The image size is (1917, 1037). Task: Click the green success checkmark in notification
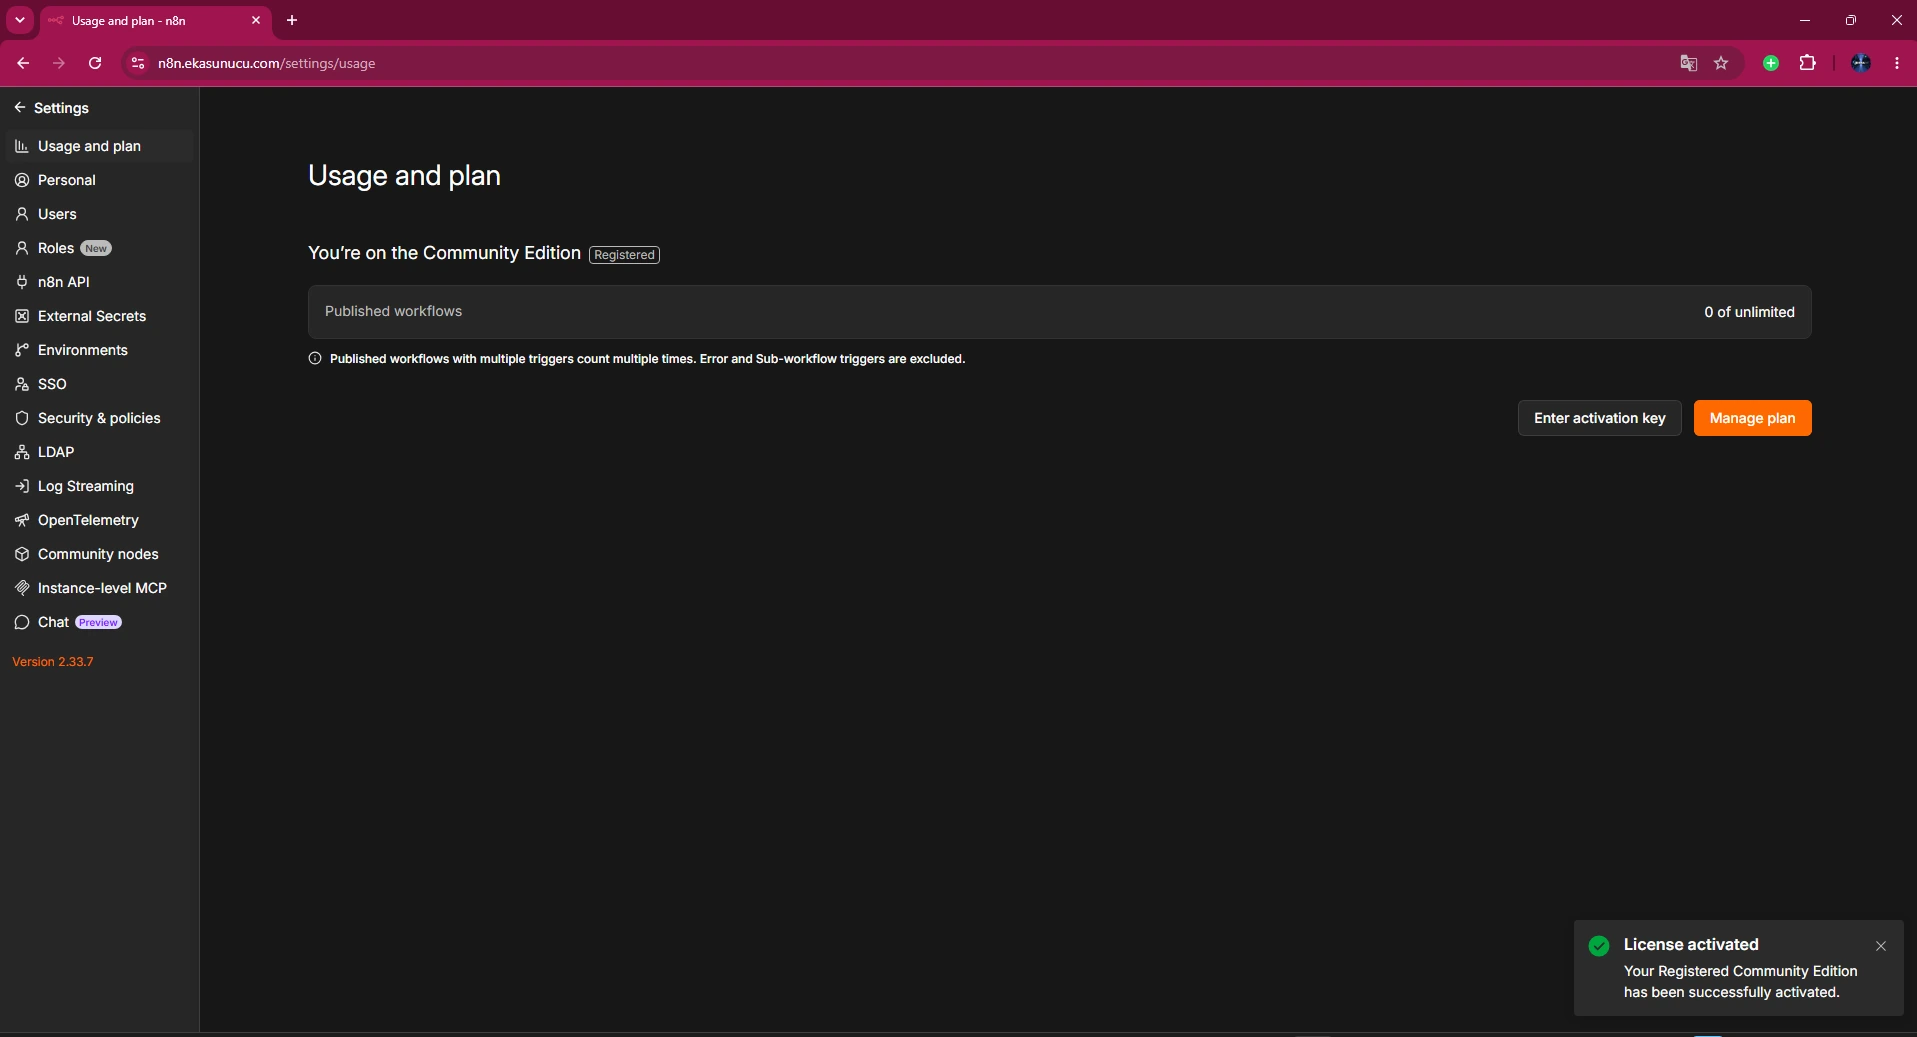(1599, 946)
